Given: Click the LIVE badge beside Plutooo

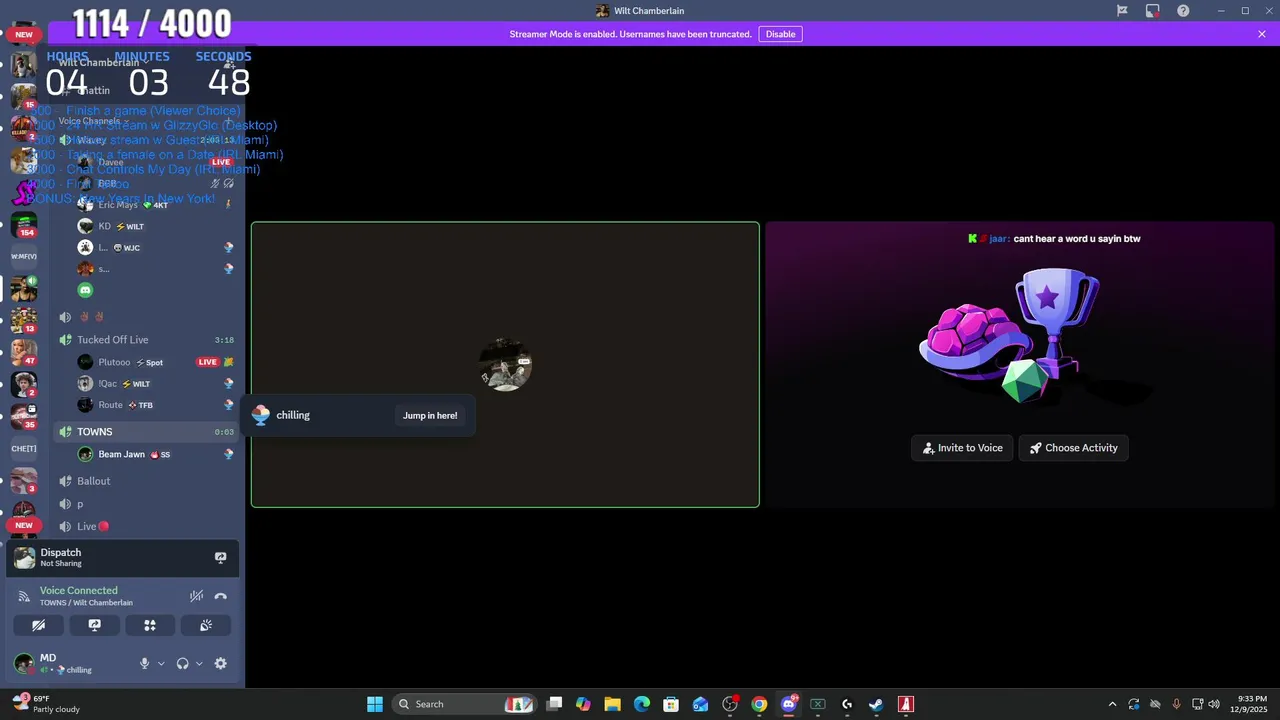Looking at the screenshot, I should click(207, 362).
